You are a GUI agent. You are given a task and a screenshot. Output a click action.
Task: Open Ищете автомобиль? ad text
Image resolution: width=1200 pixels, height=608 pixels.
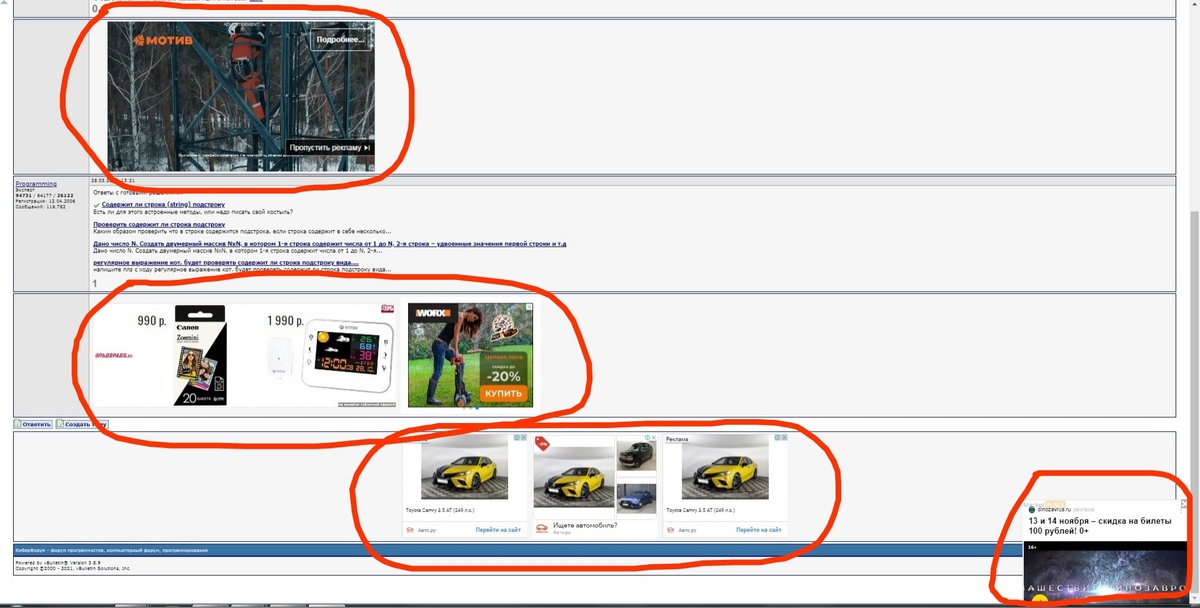coord(584,525)
